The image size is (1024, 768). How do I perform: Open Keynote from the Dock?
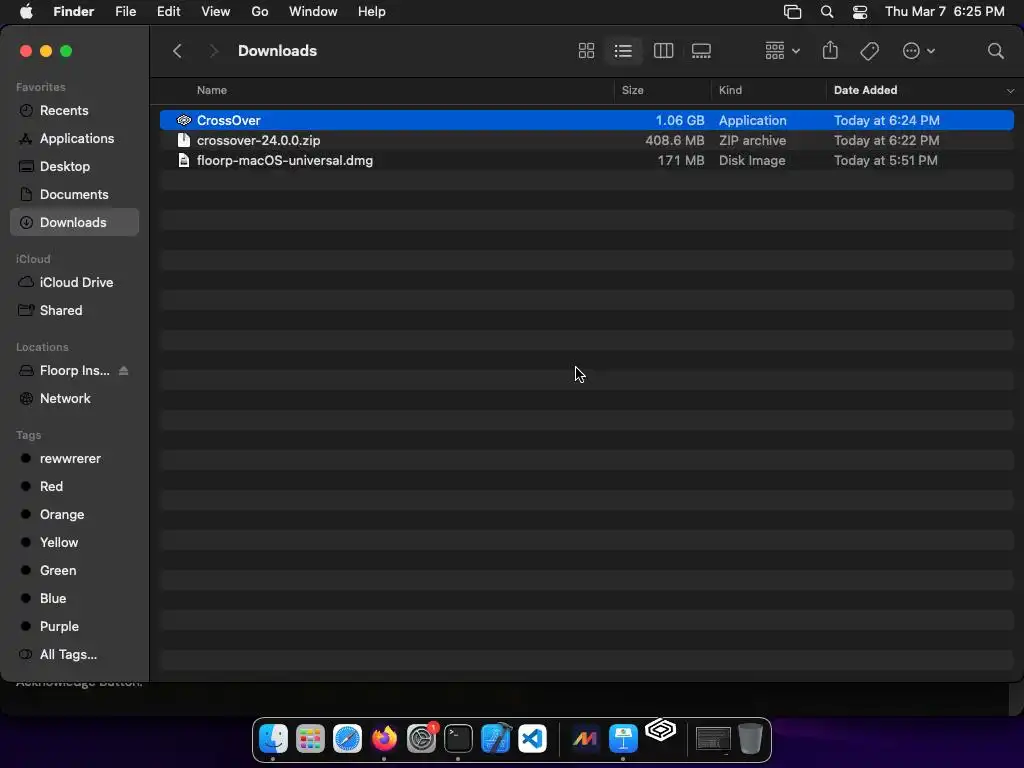tap(624, 739)
